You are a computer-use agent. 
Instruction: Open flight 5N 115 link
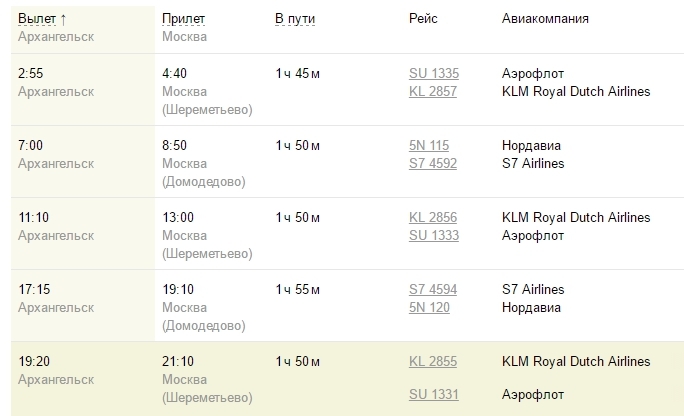tap(429, 145)
